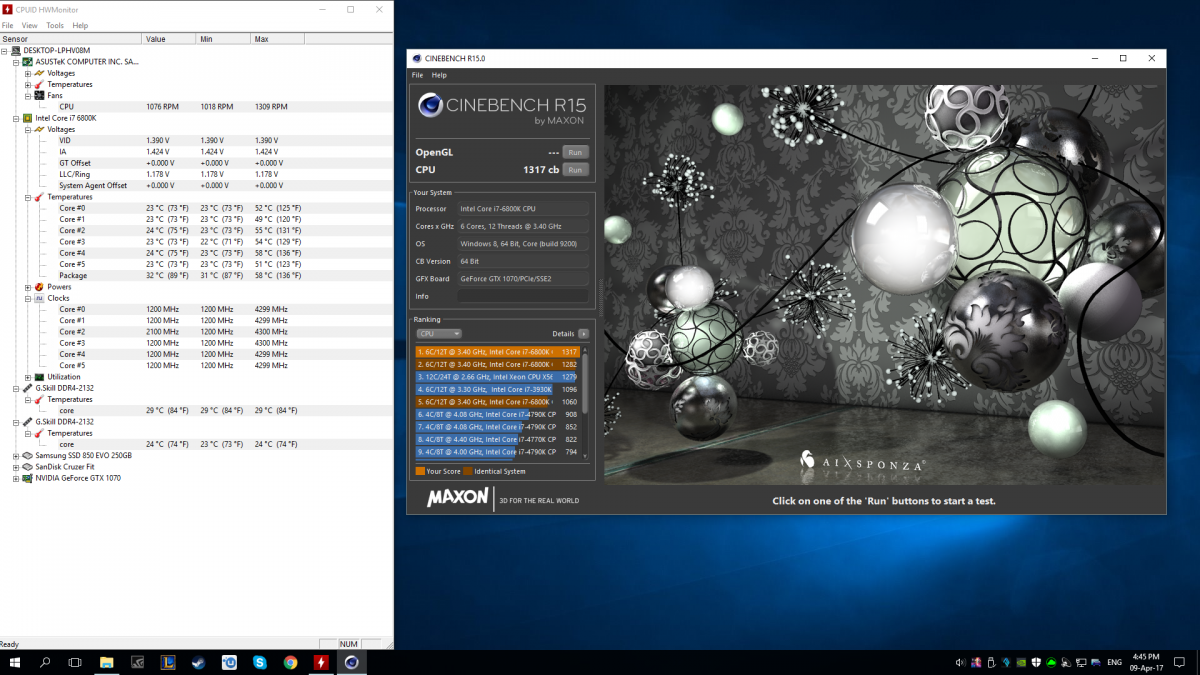The width and height of the screenshot is (1200, 675).
Task: Open Cinebench's Help menu
Action: (x=439, y=75)
